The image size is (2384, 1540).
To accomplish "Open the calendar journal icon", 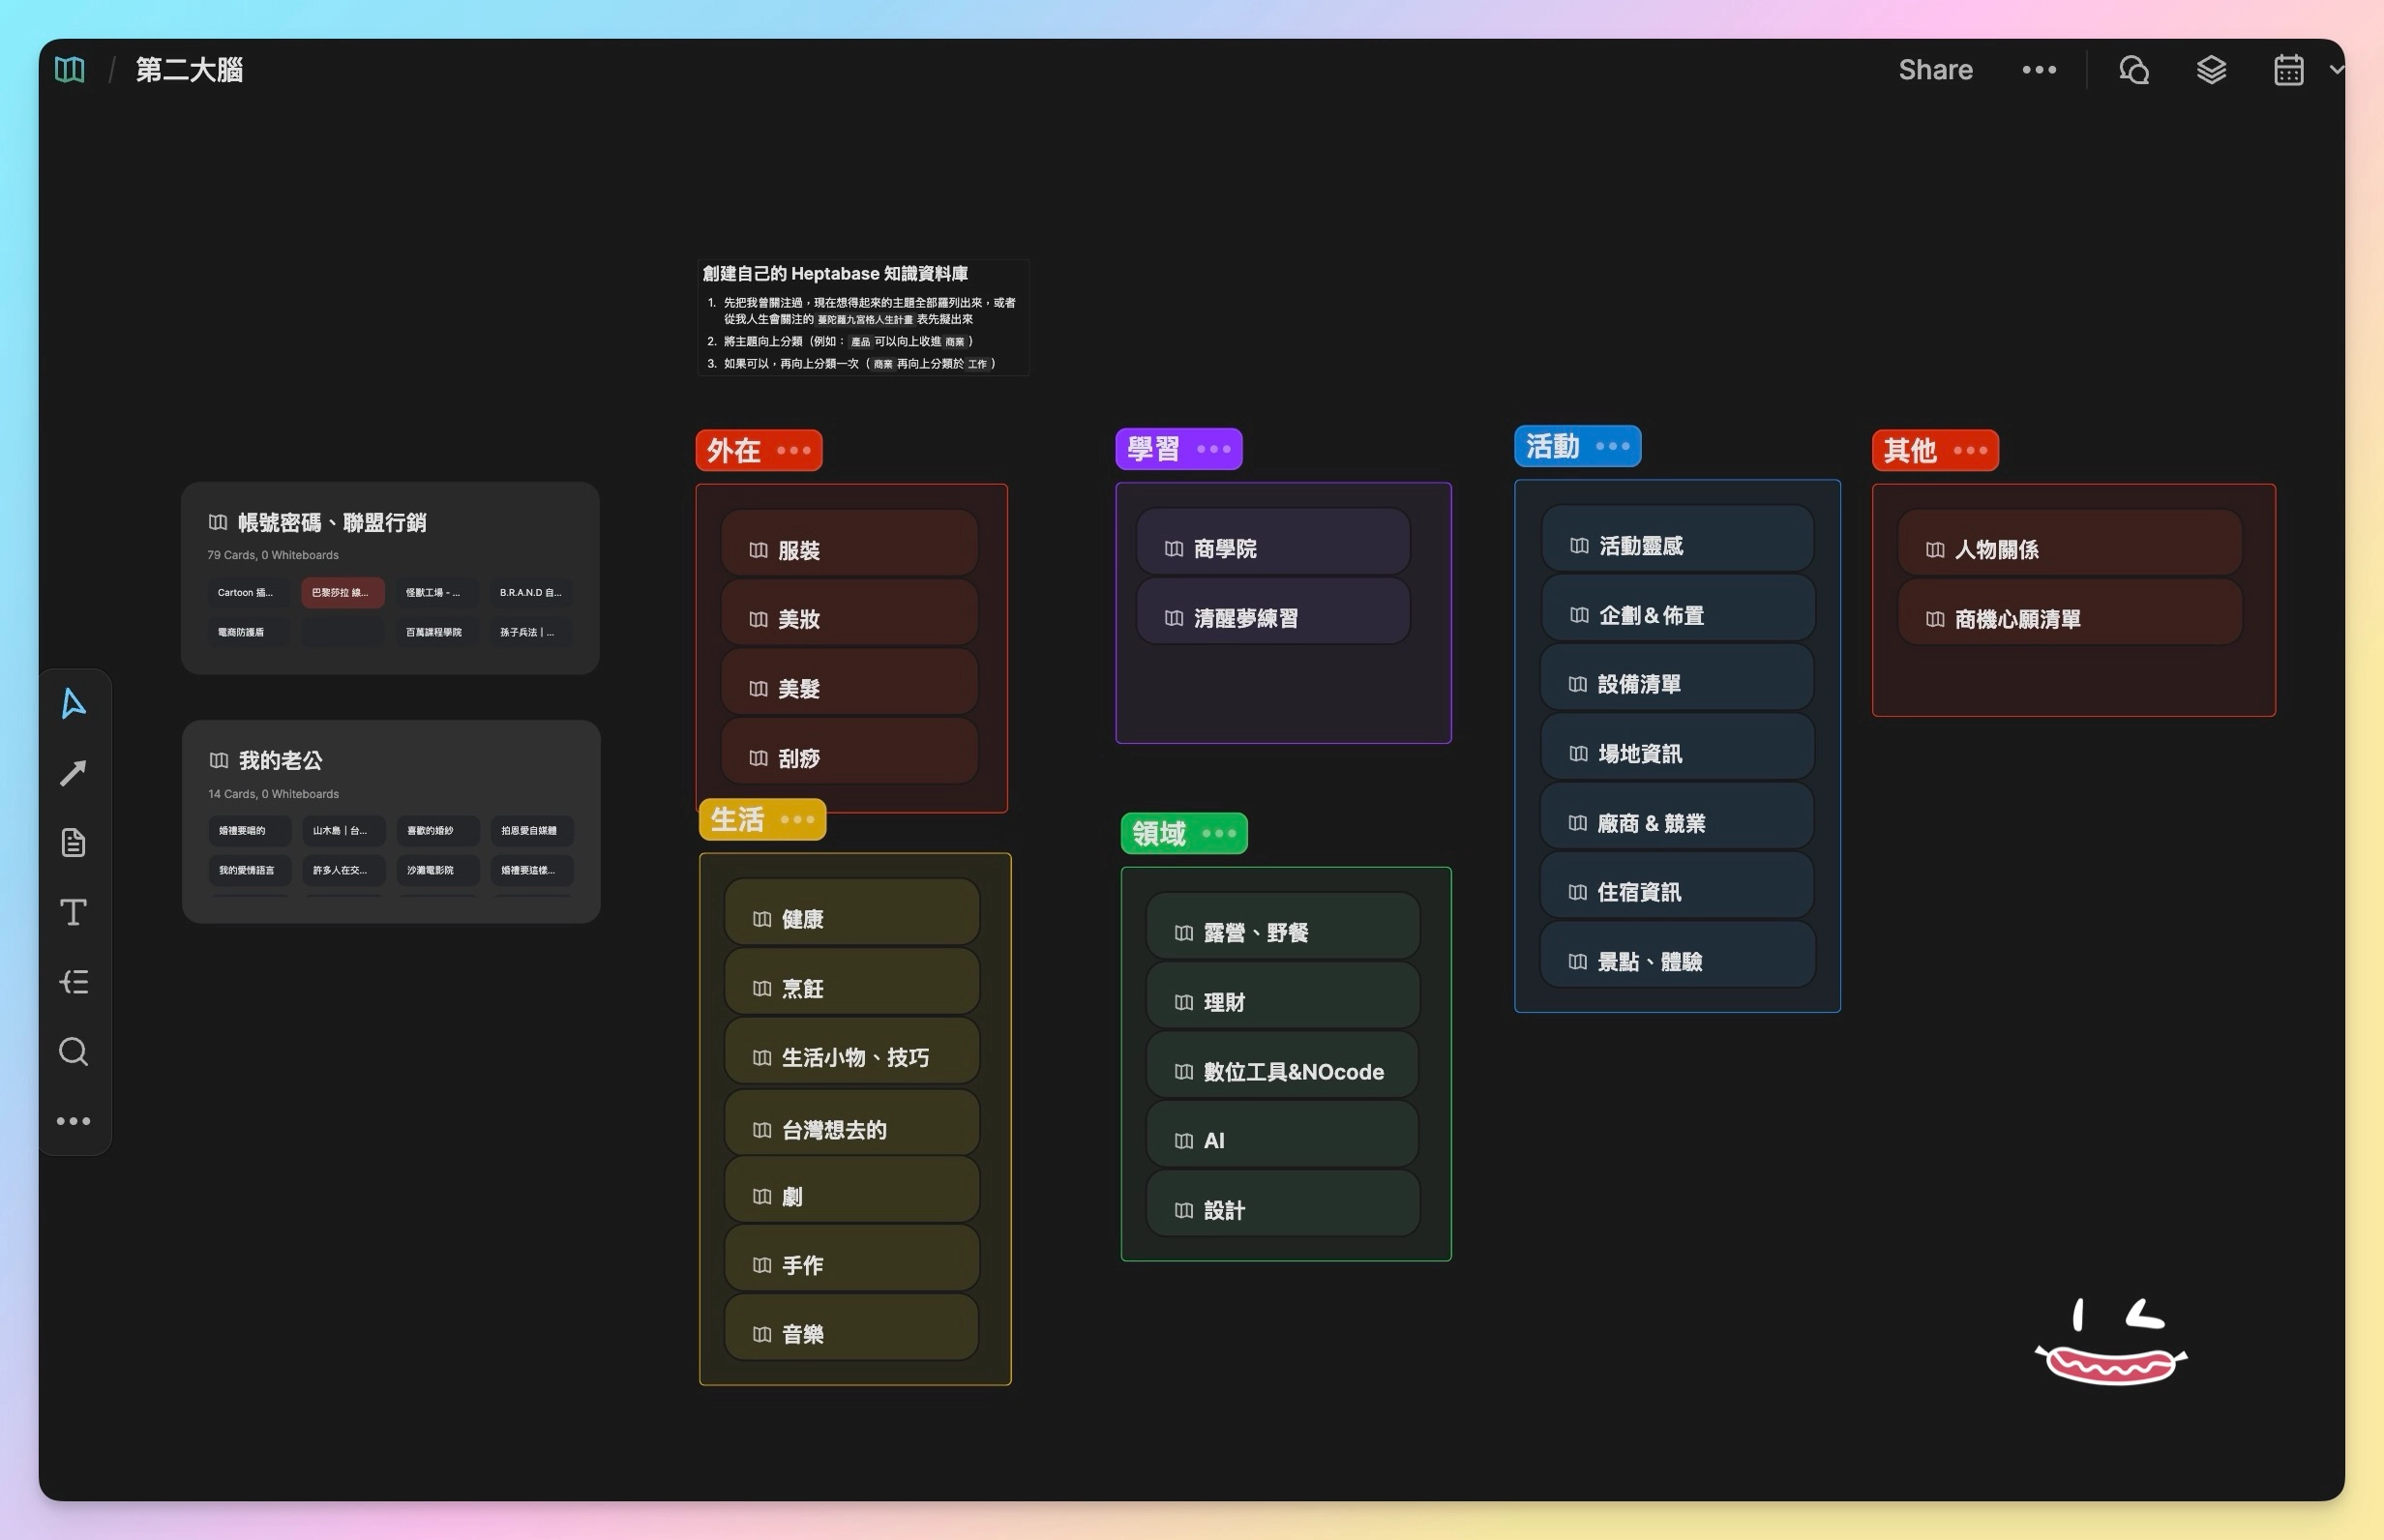I will 2288,70.
